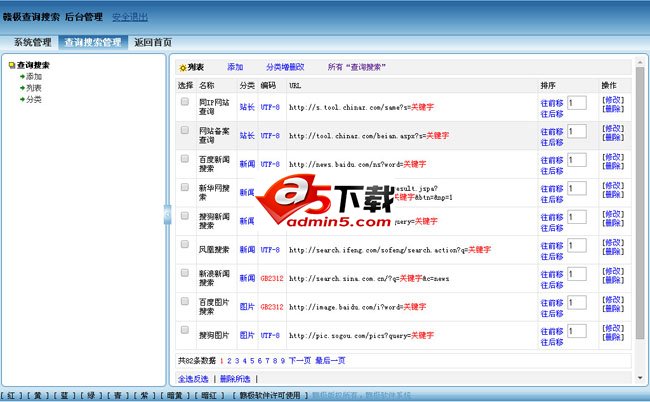Go to page 5 in pagination
The height and width of the screenshot is (402, 650).
tap(252, 361)
